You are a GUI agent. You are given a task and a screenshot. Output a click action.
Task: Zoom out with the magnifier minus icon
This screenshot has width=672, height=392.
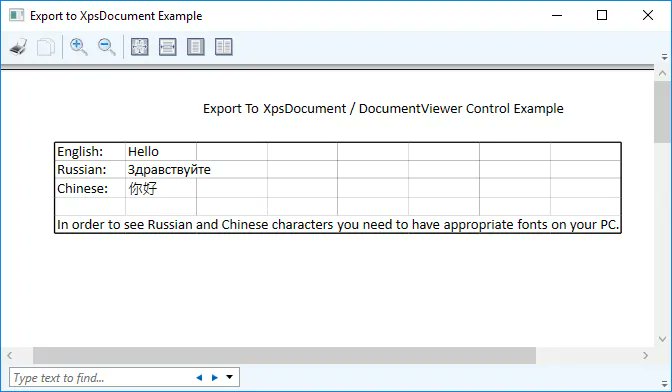point(106,47)
